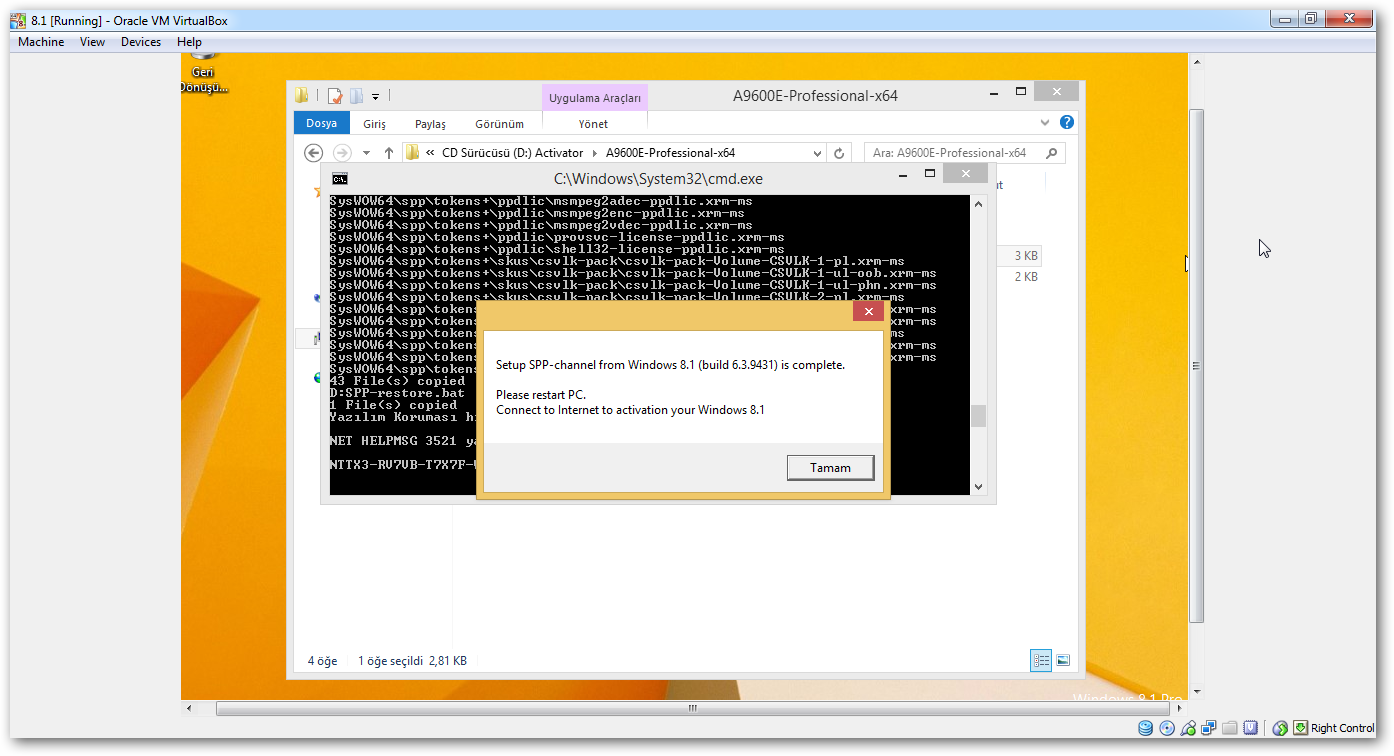Open Explorer help via question mark icon
1394x756 pixels.
1066,122
